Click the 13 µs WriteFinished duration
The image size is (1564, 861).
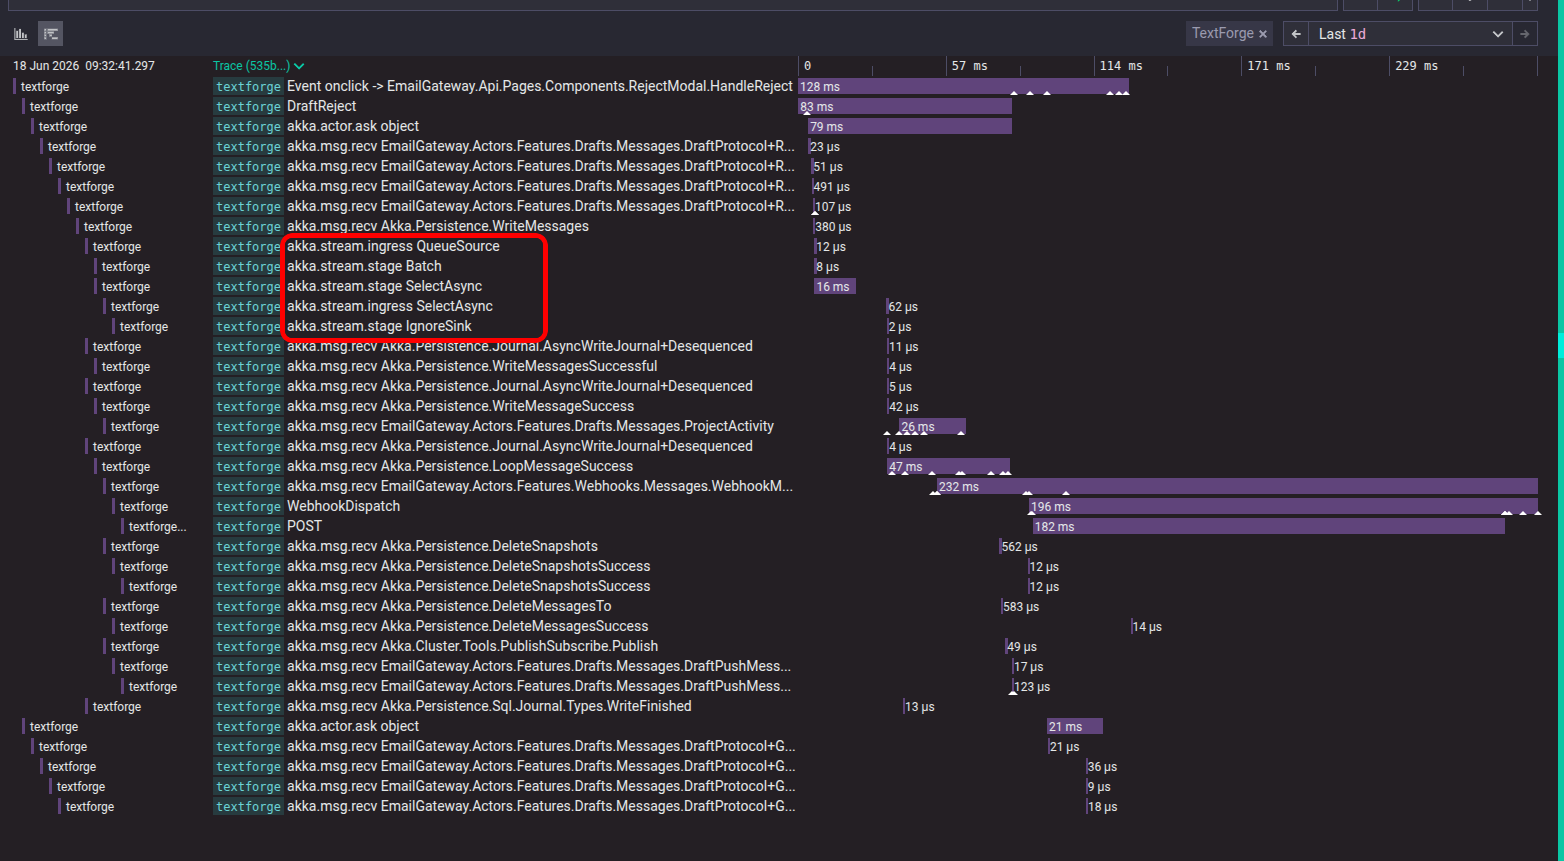tap(920, 707)
